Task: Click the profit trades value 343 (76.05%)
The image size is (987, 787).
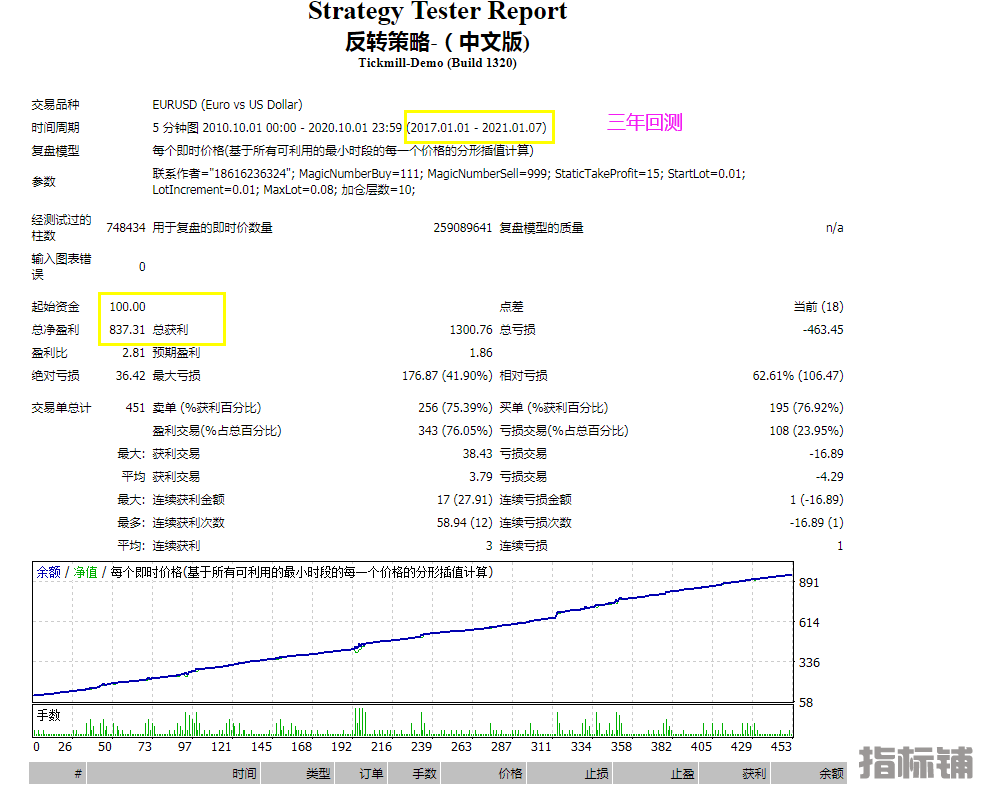Action: [455, 431]
